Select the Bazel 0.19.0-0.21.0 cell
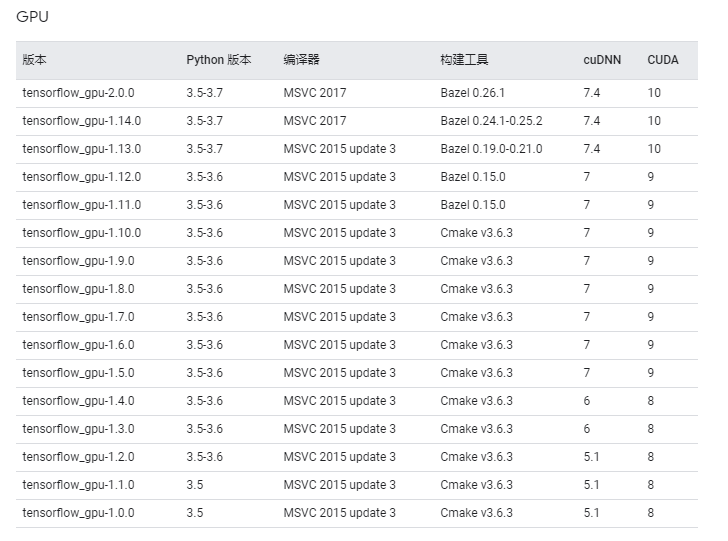Image resolution: width=728 pixels, height=541 pixels. coord(491,149)
